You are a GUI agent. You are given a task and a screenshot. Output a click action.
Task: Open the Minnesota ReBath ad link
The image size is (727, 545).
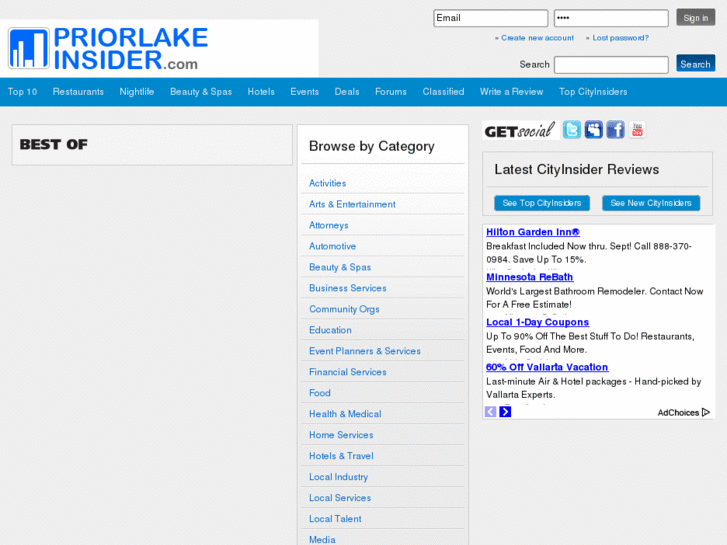pos(529,277)
